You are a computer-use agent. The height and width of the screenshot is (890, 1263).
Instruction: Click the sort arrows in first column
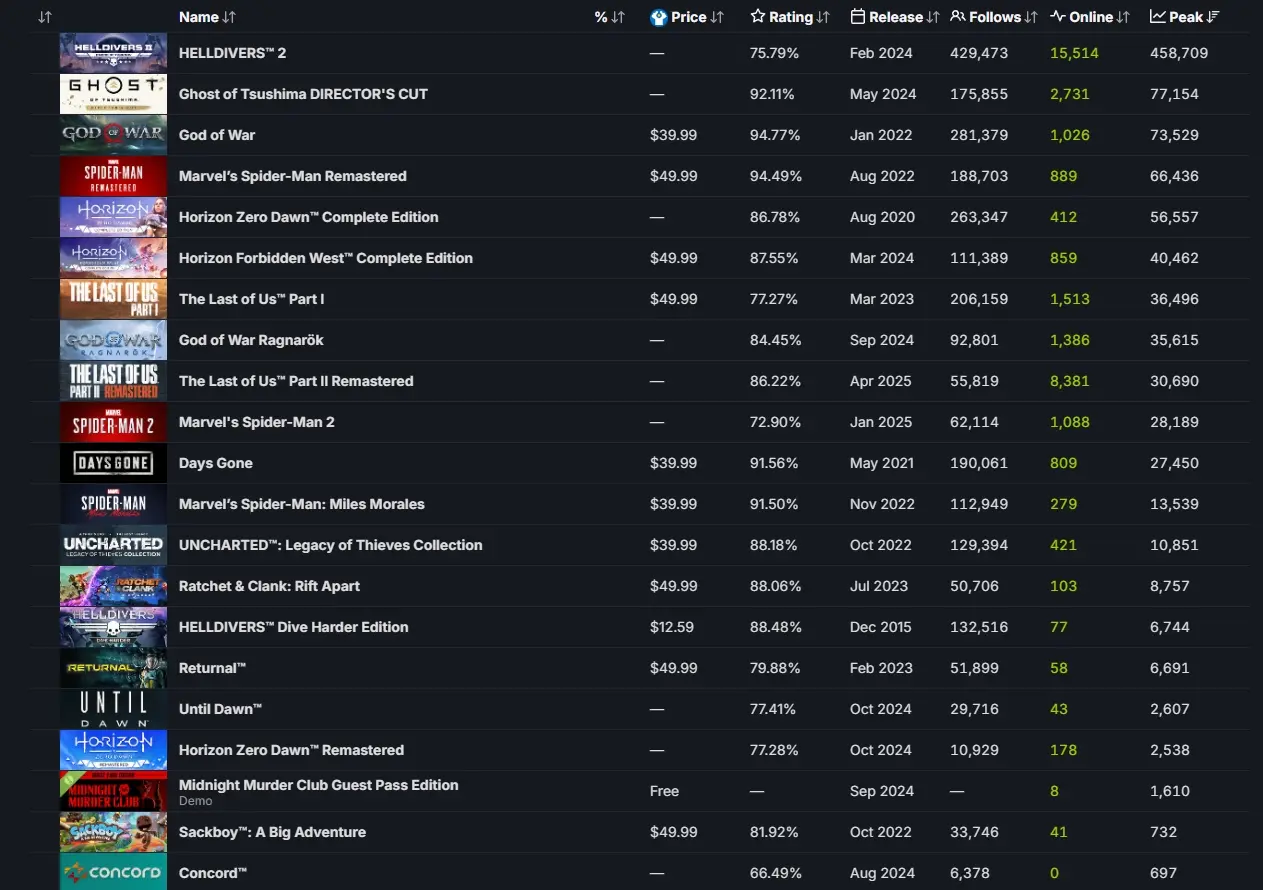[x=44, y=17]
